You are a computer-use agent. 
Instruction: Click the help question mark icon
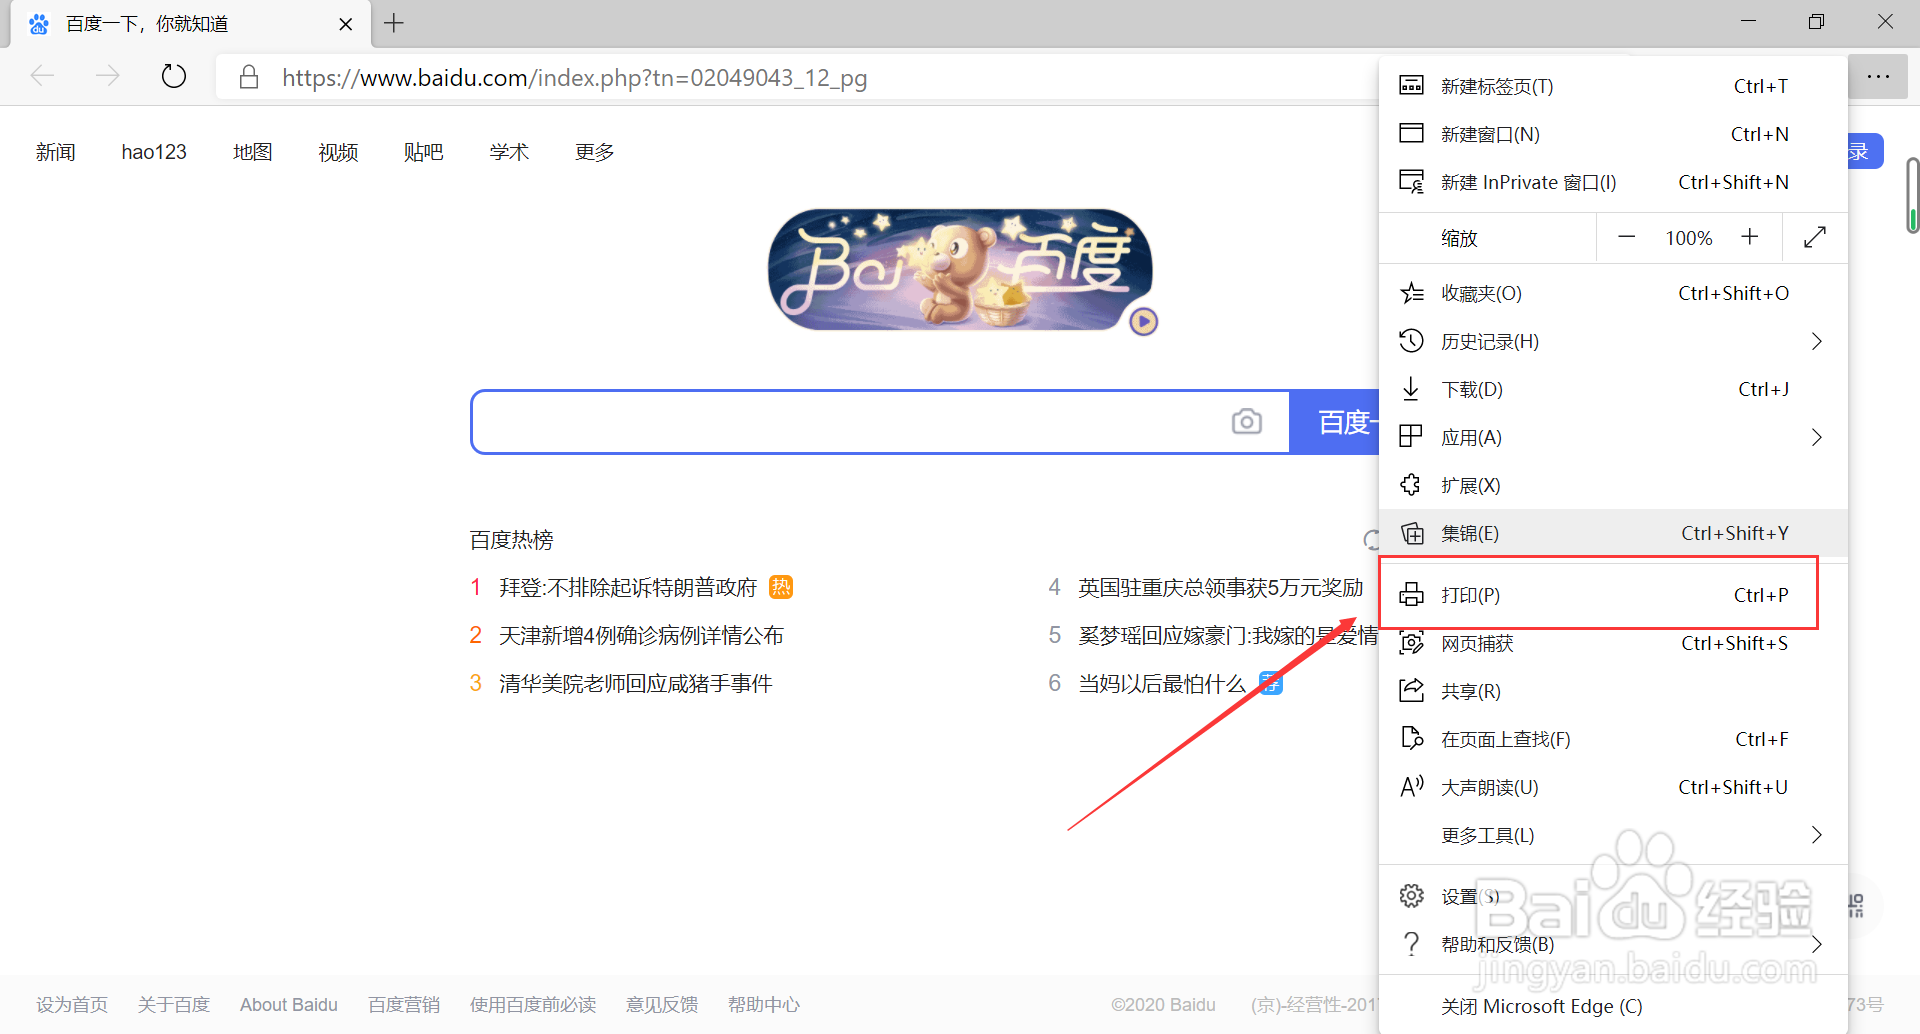pos(1411,944)
